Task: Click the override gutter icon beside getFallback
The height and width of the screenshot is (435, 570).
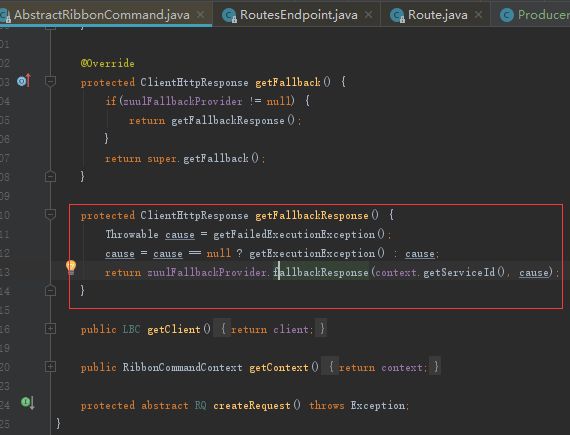Action: tap(24, 81)
